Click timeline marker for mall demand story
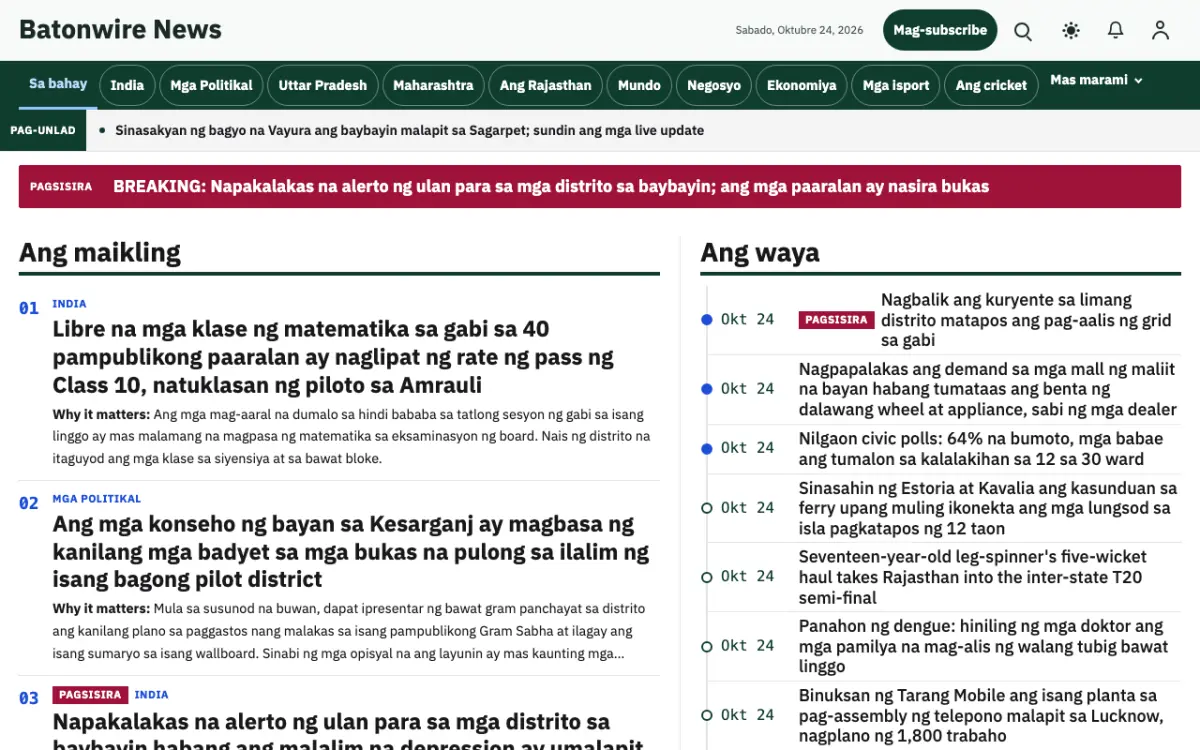 point(707,389)
